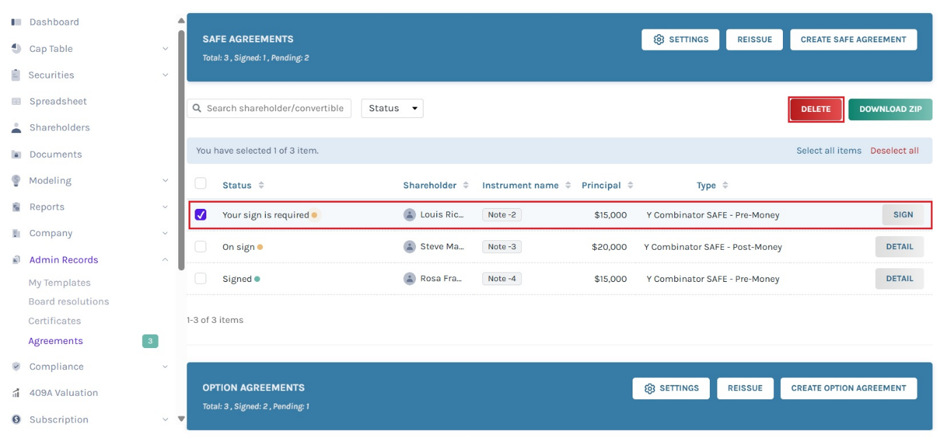This screenshot has height=445, width=940.
Task: Toggle the header select-all checkbox
Action: (x=201, y=183)
